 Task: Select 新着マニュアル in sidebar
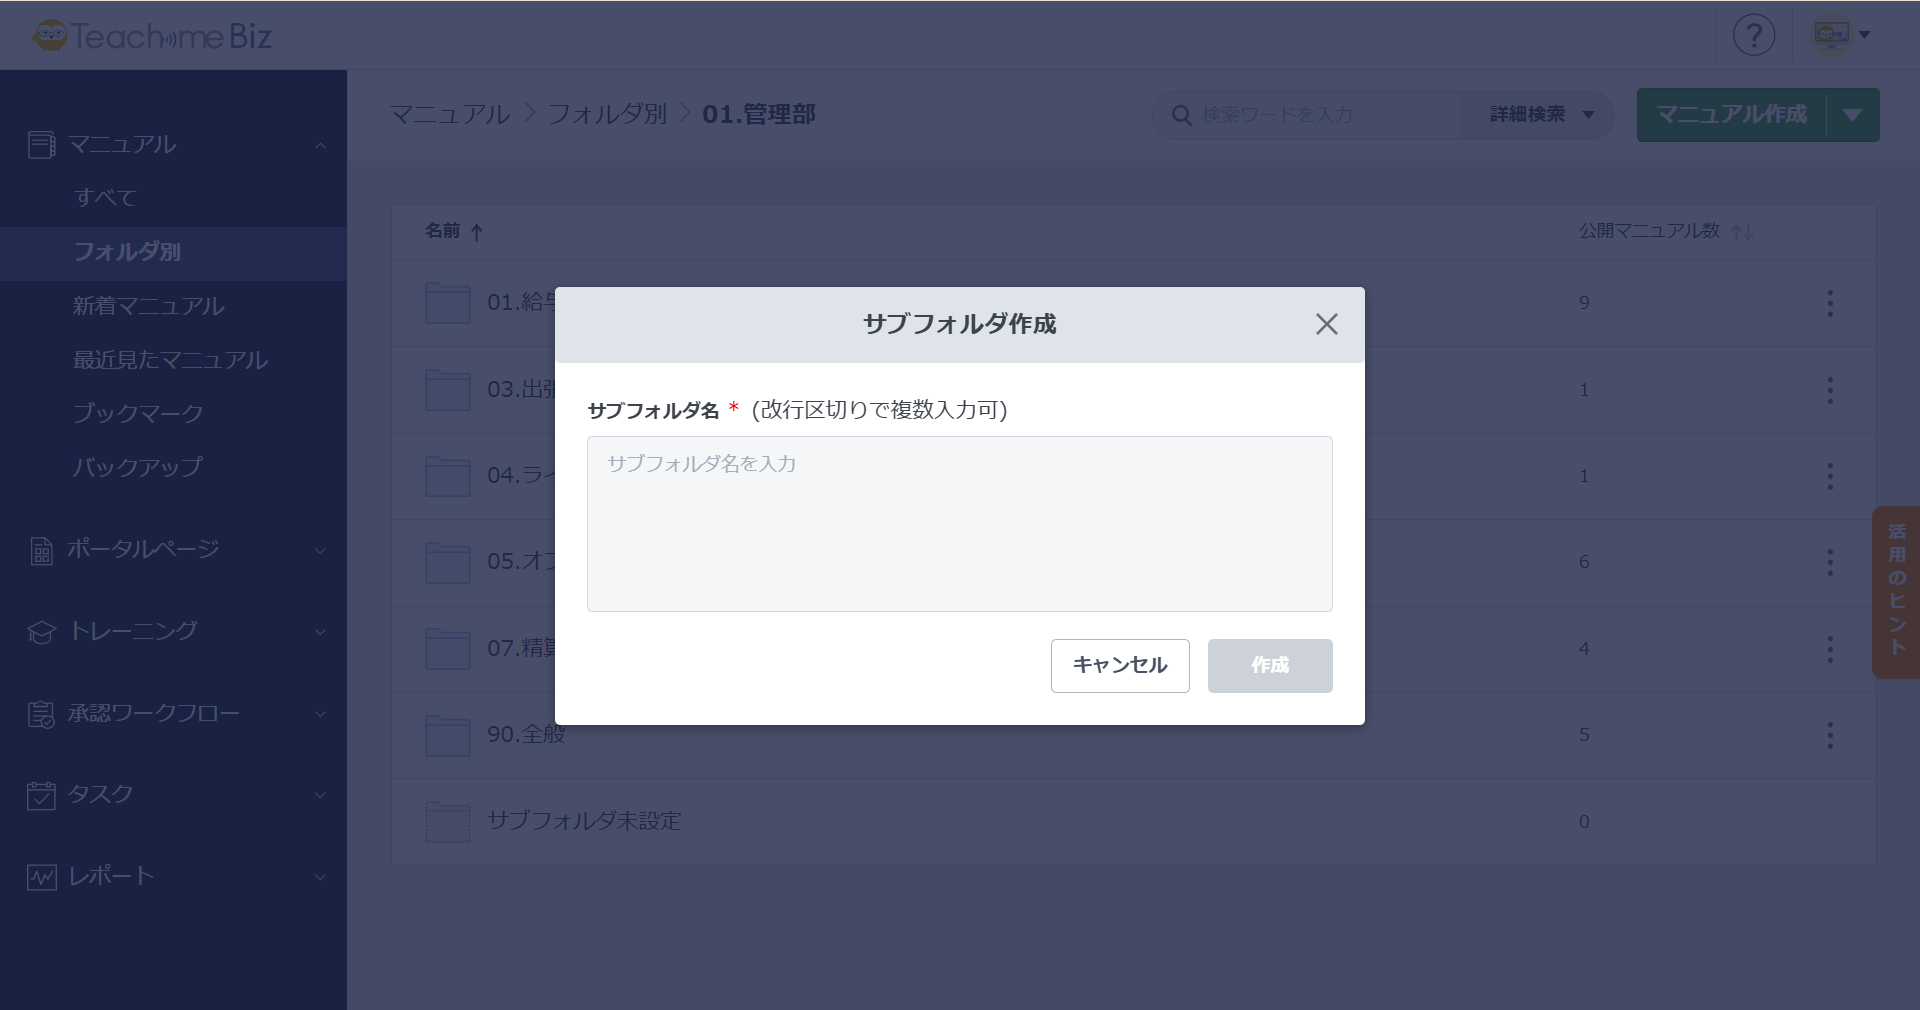[x=148, y=306]
